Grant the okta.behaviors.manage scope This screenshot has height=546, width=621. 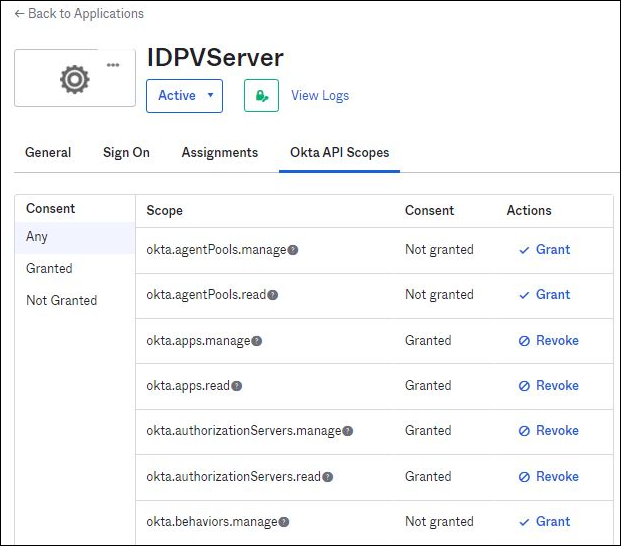click(545, 522)
